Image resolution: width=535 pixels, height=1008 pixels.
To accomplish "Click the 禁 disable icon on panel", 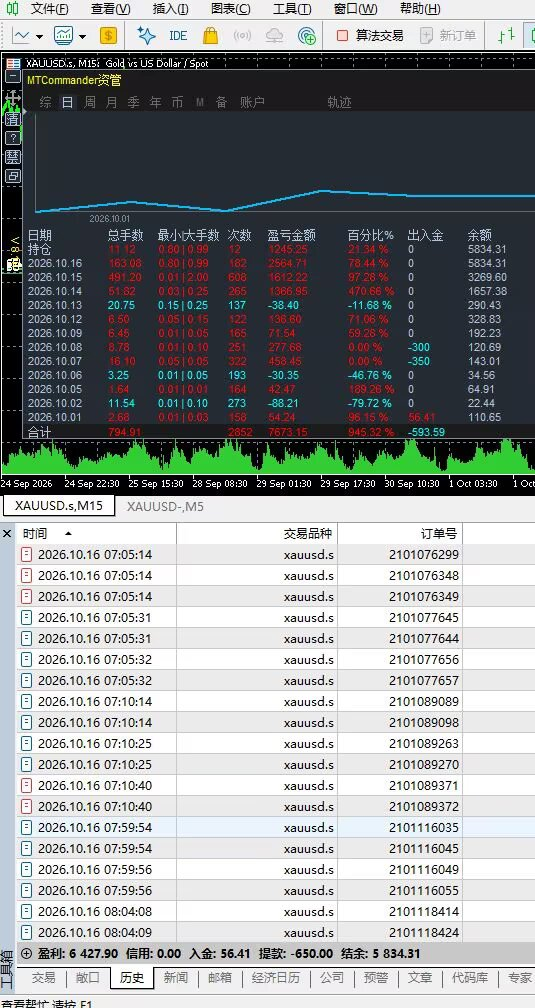I will click(x=13, y=157).
